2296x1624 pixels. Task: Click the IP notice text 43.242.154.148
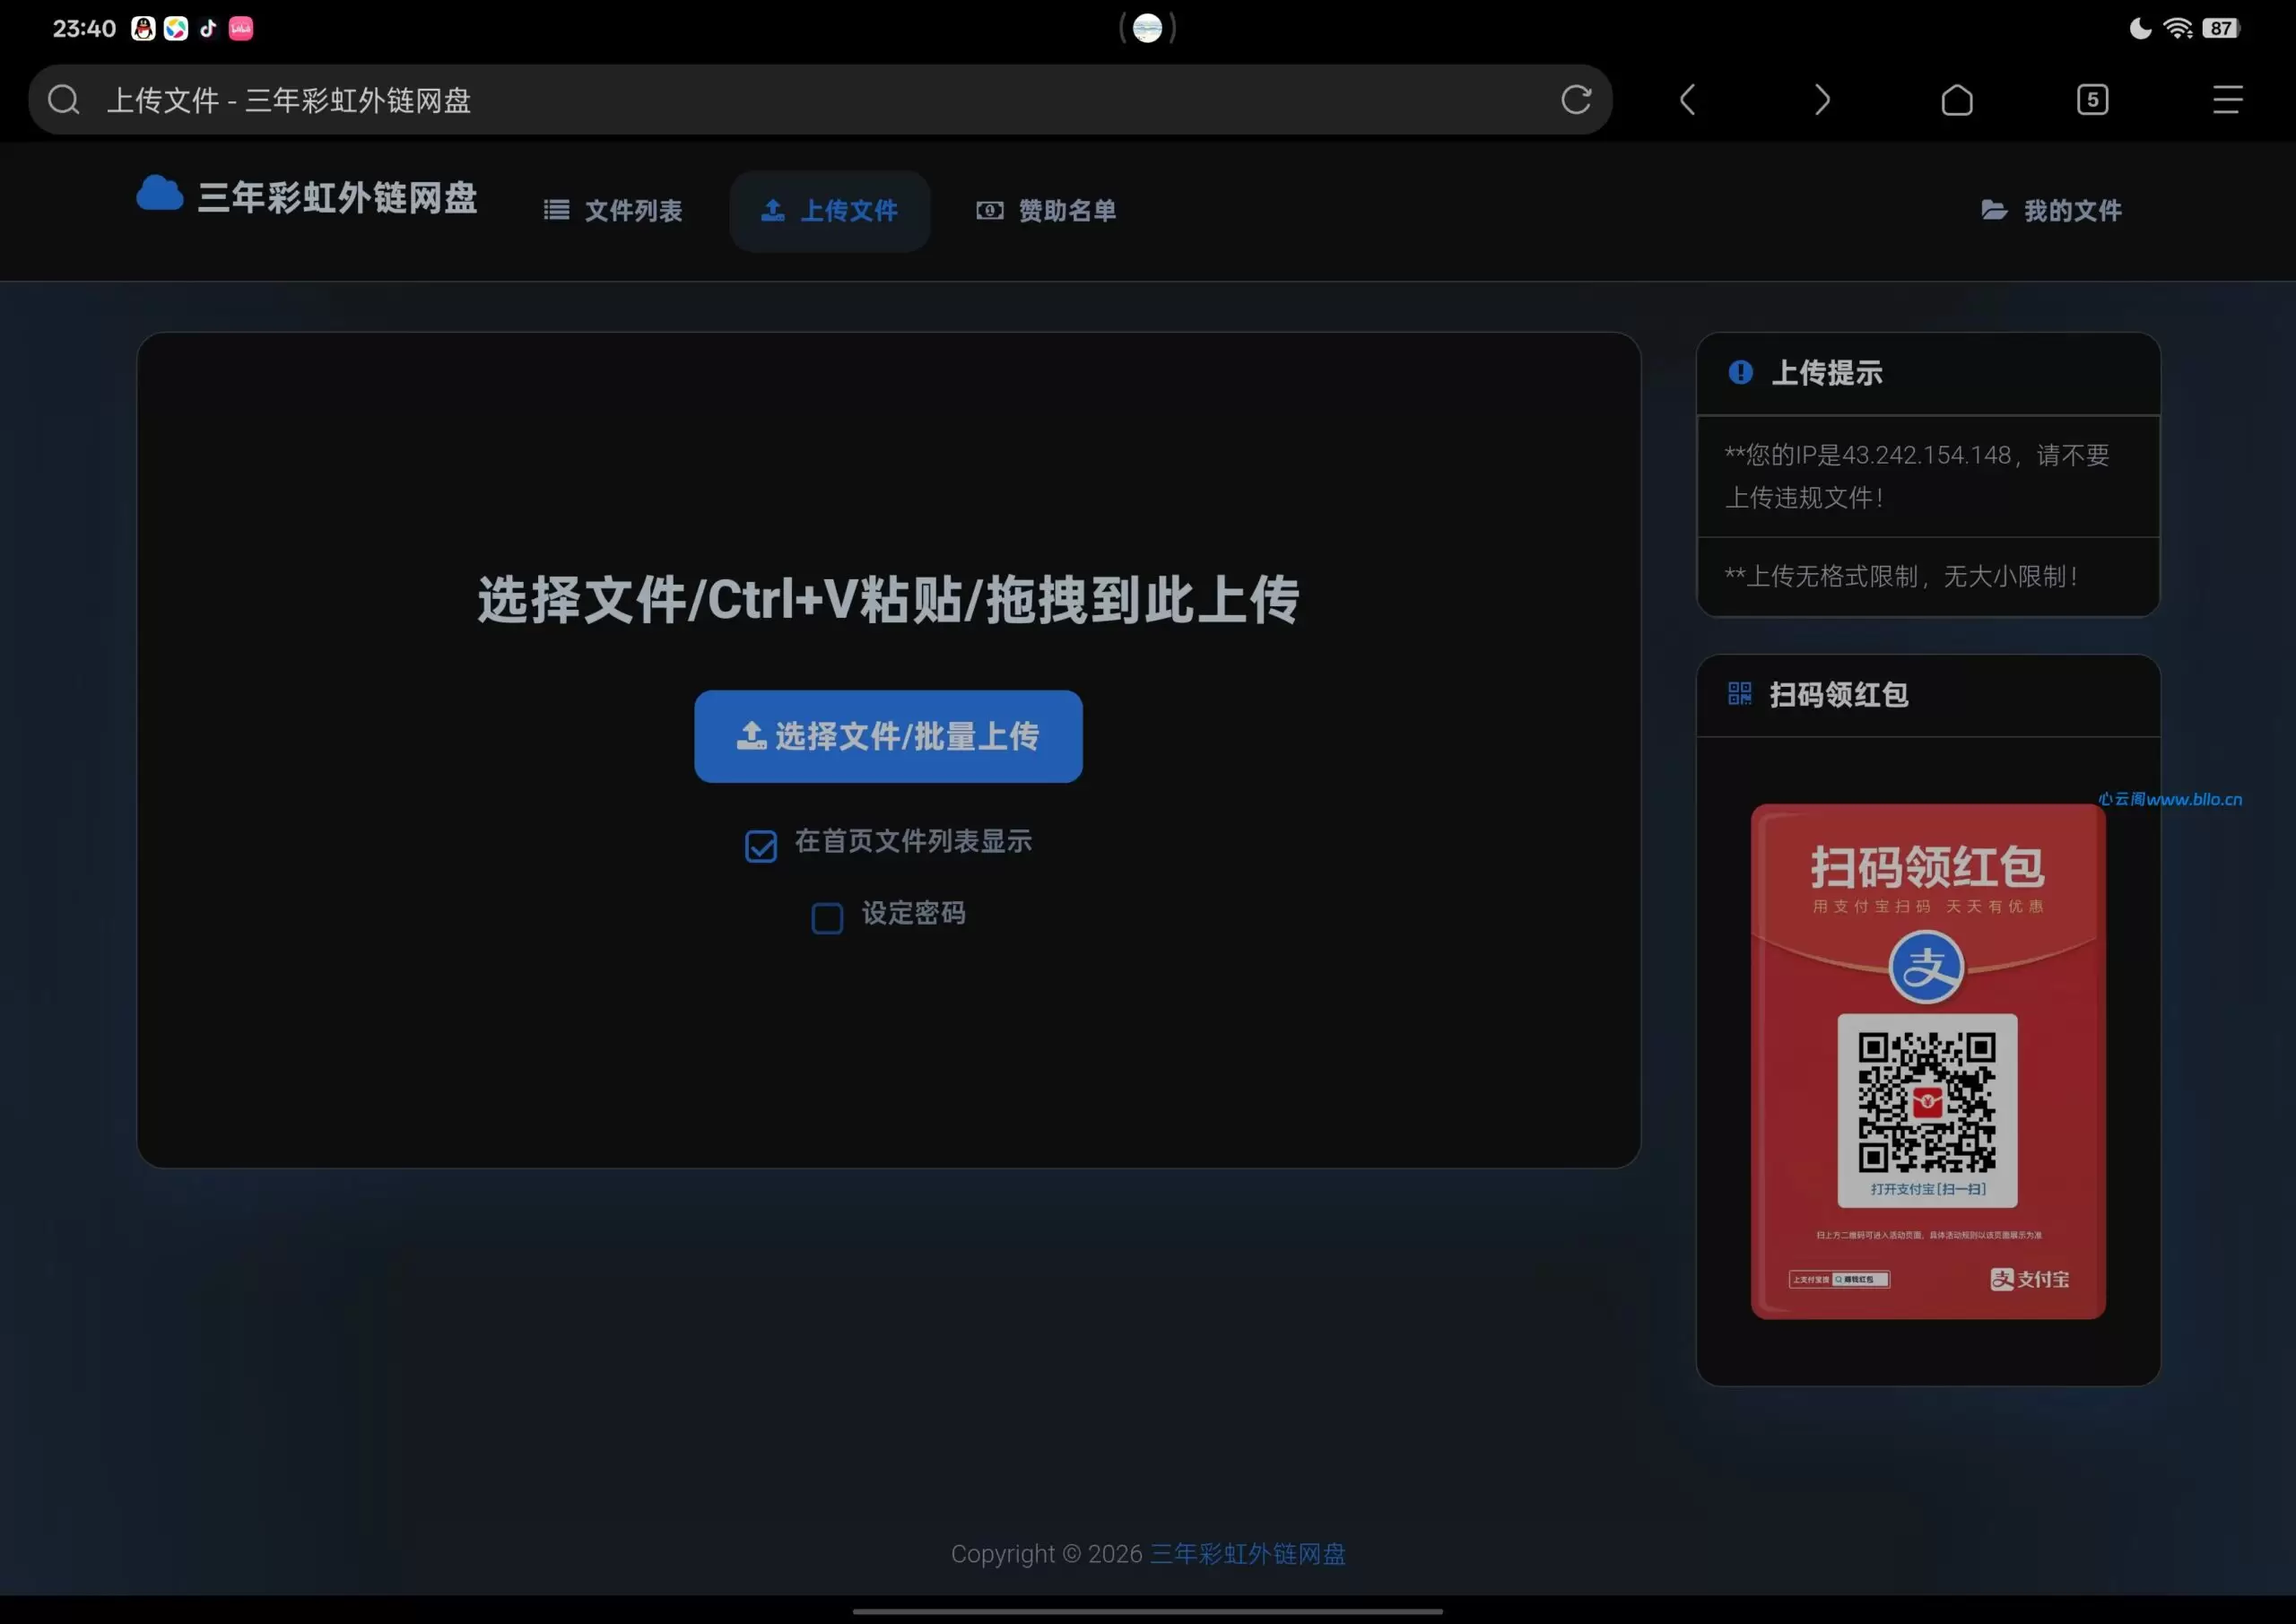coord(1917,476)
